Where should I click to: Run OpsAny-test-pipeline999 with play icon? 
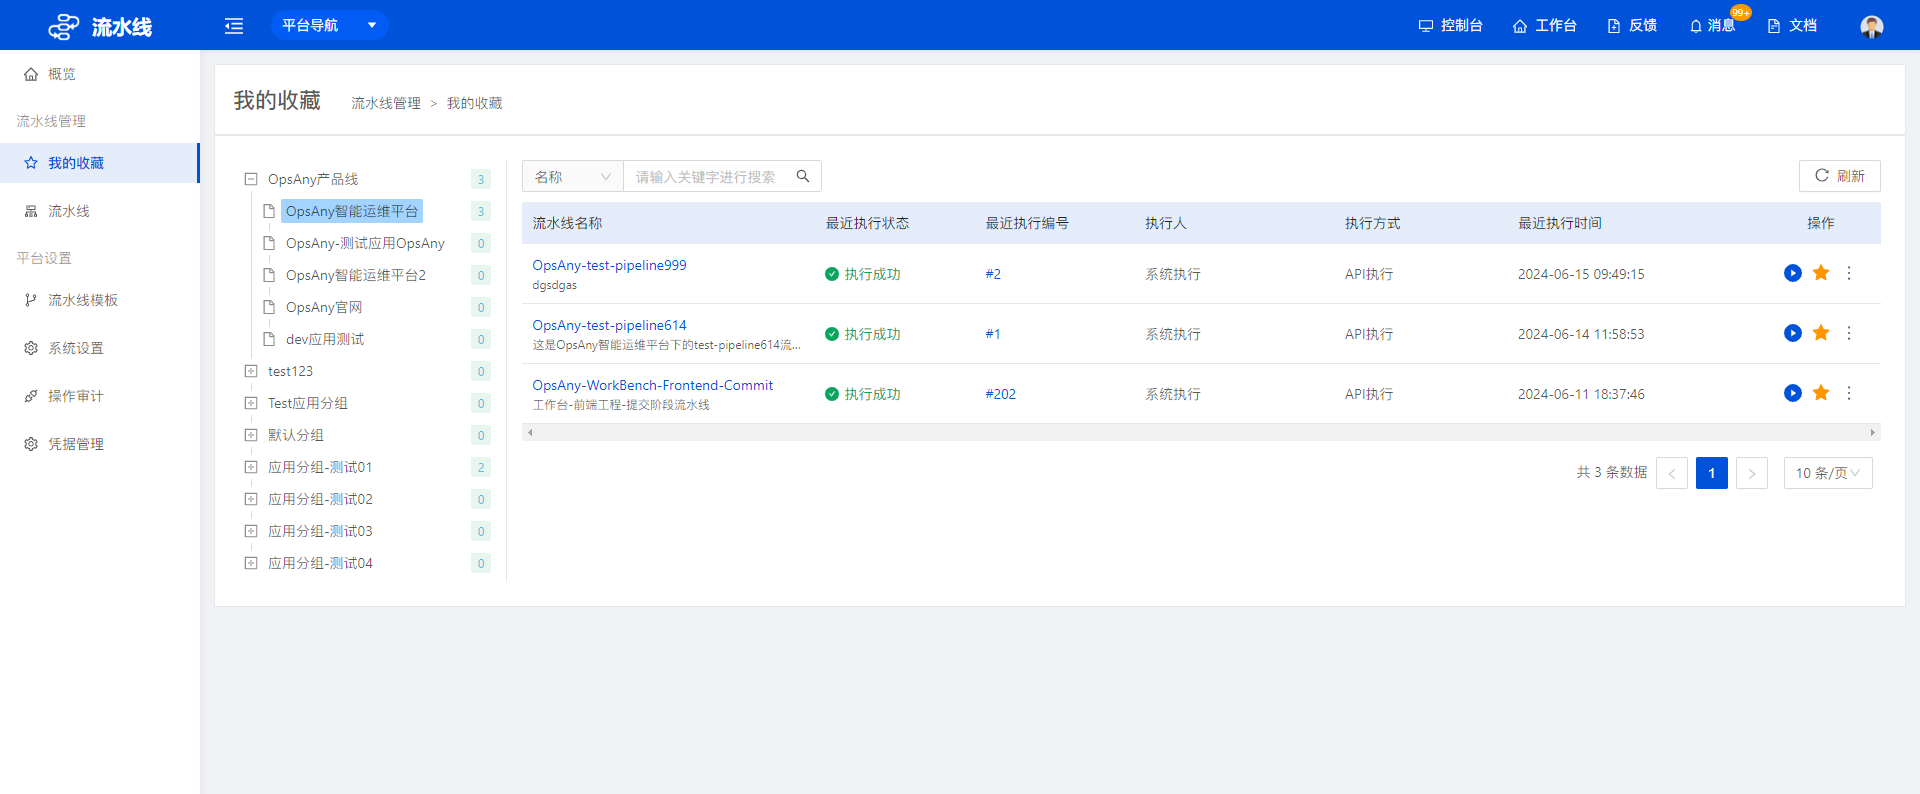coord(1793,273)
